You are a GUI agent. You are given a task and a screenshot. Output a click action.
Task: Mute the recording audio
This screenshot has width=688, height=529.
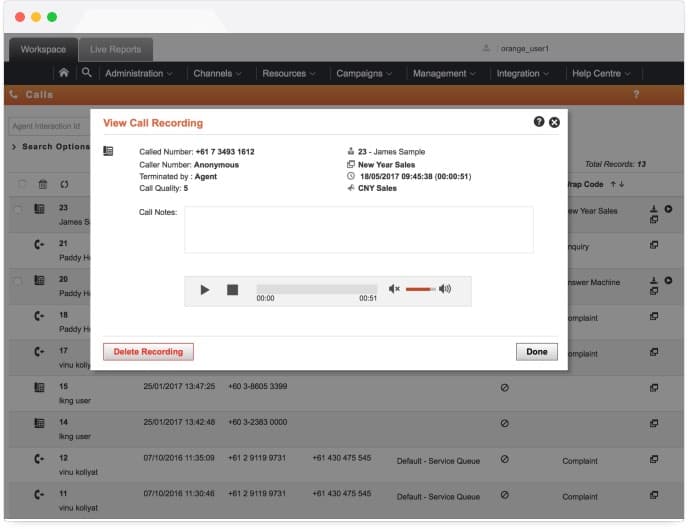click(x=394, y=289)
